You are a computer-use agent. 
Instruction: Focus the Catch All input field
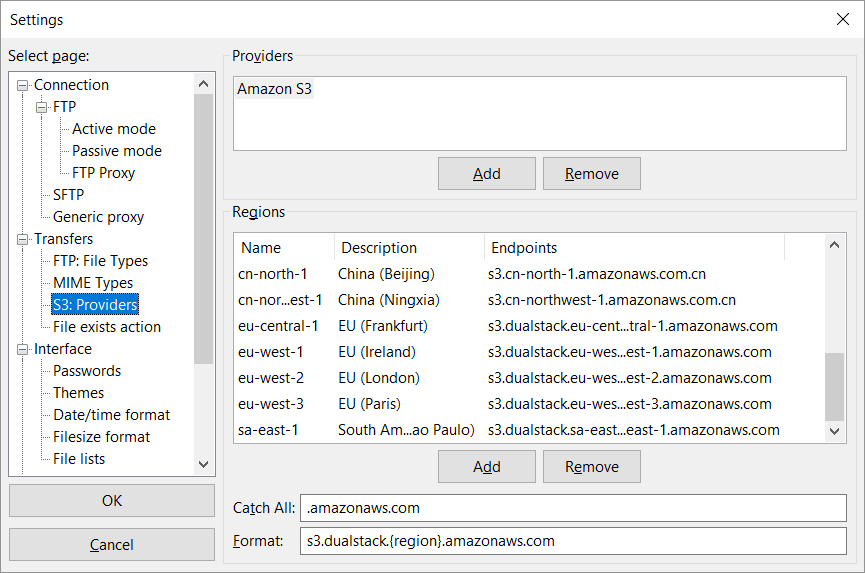[573, 508]
